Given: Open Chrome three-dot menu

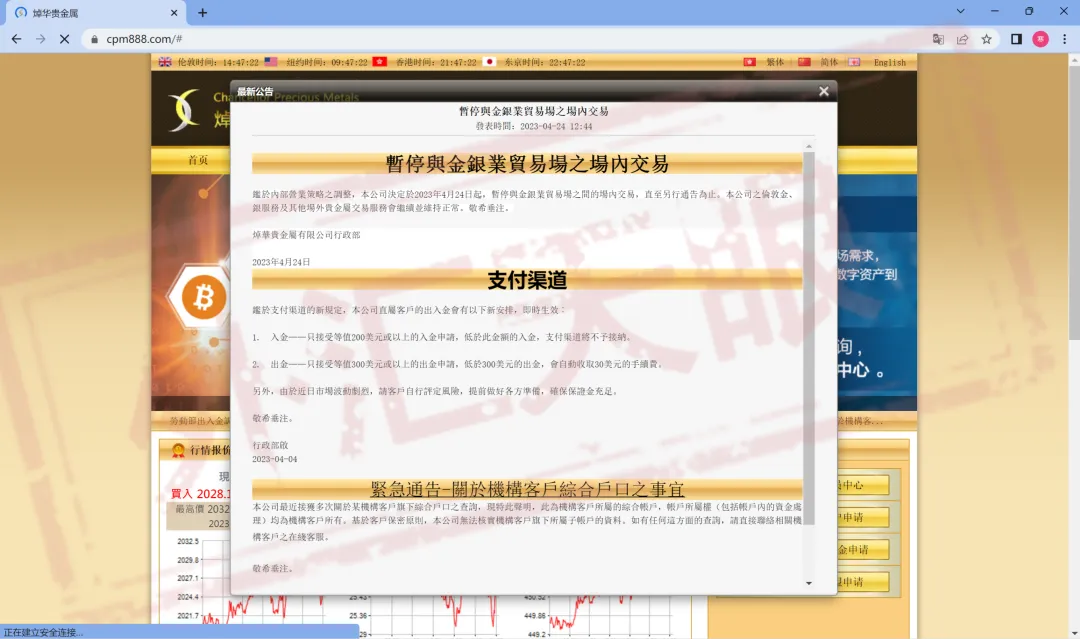Looking at the screenshot, I should click(x=1064, y=39).
